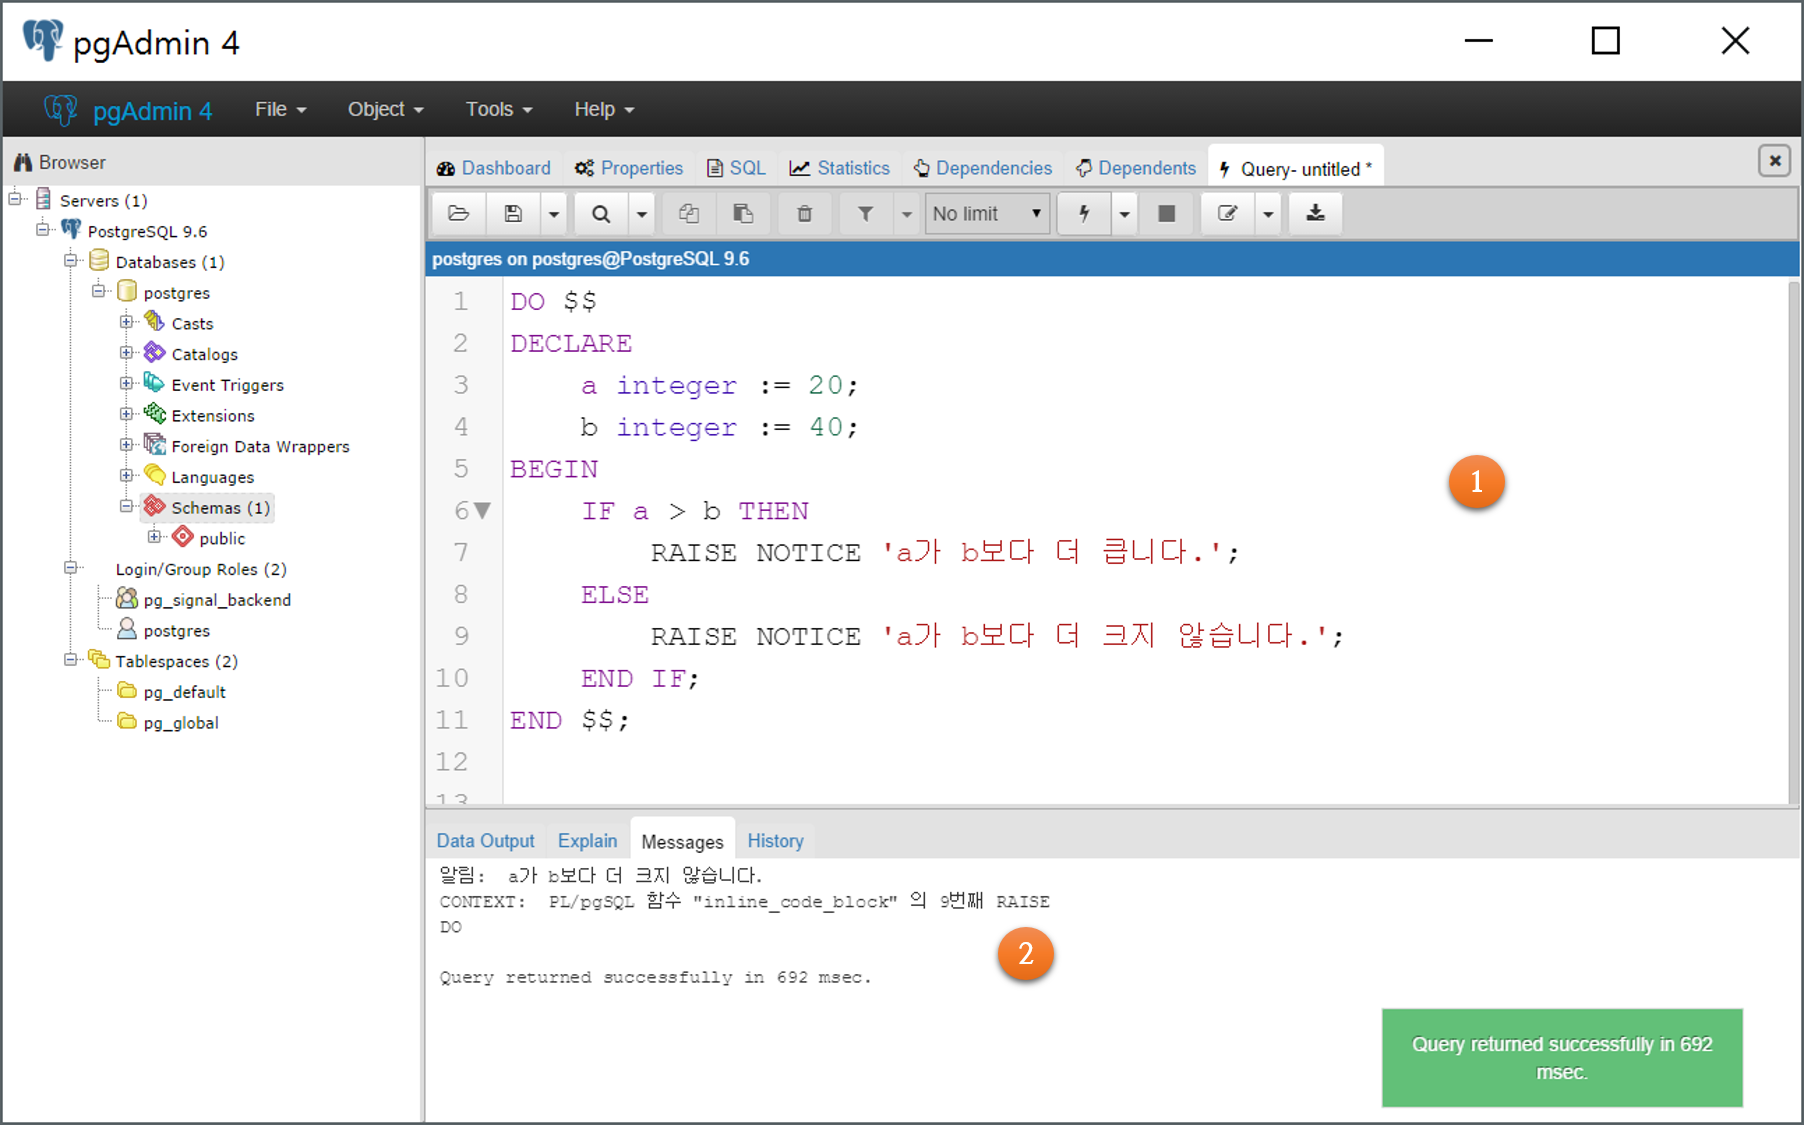Screen dimensions: 1804x1125
Task: Collapse the Databases (1) node
Action: [x=71, y=260]
